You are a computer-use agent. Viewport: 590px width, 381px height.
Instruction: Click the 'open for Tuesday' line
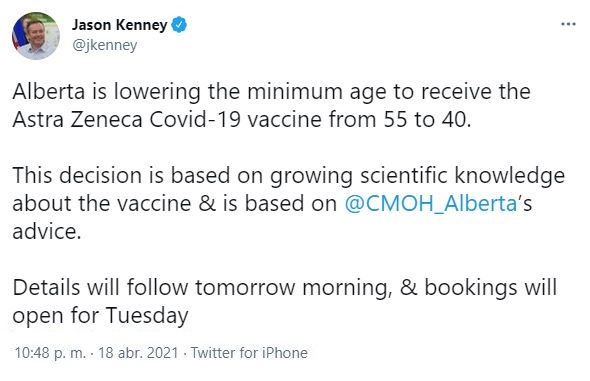(x=100, y=315)
